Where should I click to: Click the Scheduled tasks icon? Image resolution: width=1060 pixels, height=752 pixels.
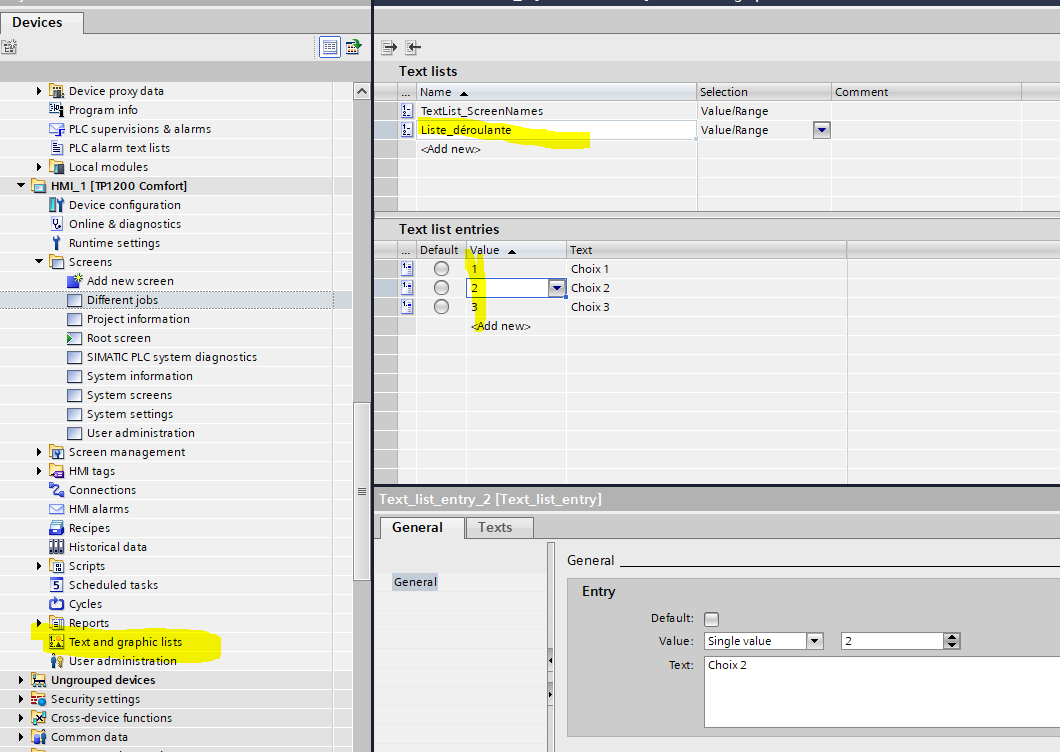(57, 585)
